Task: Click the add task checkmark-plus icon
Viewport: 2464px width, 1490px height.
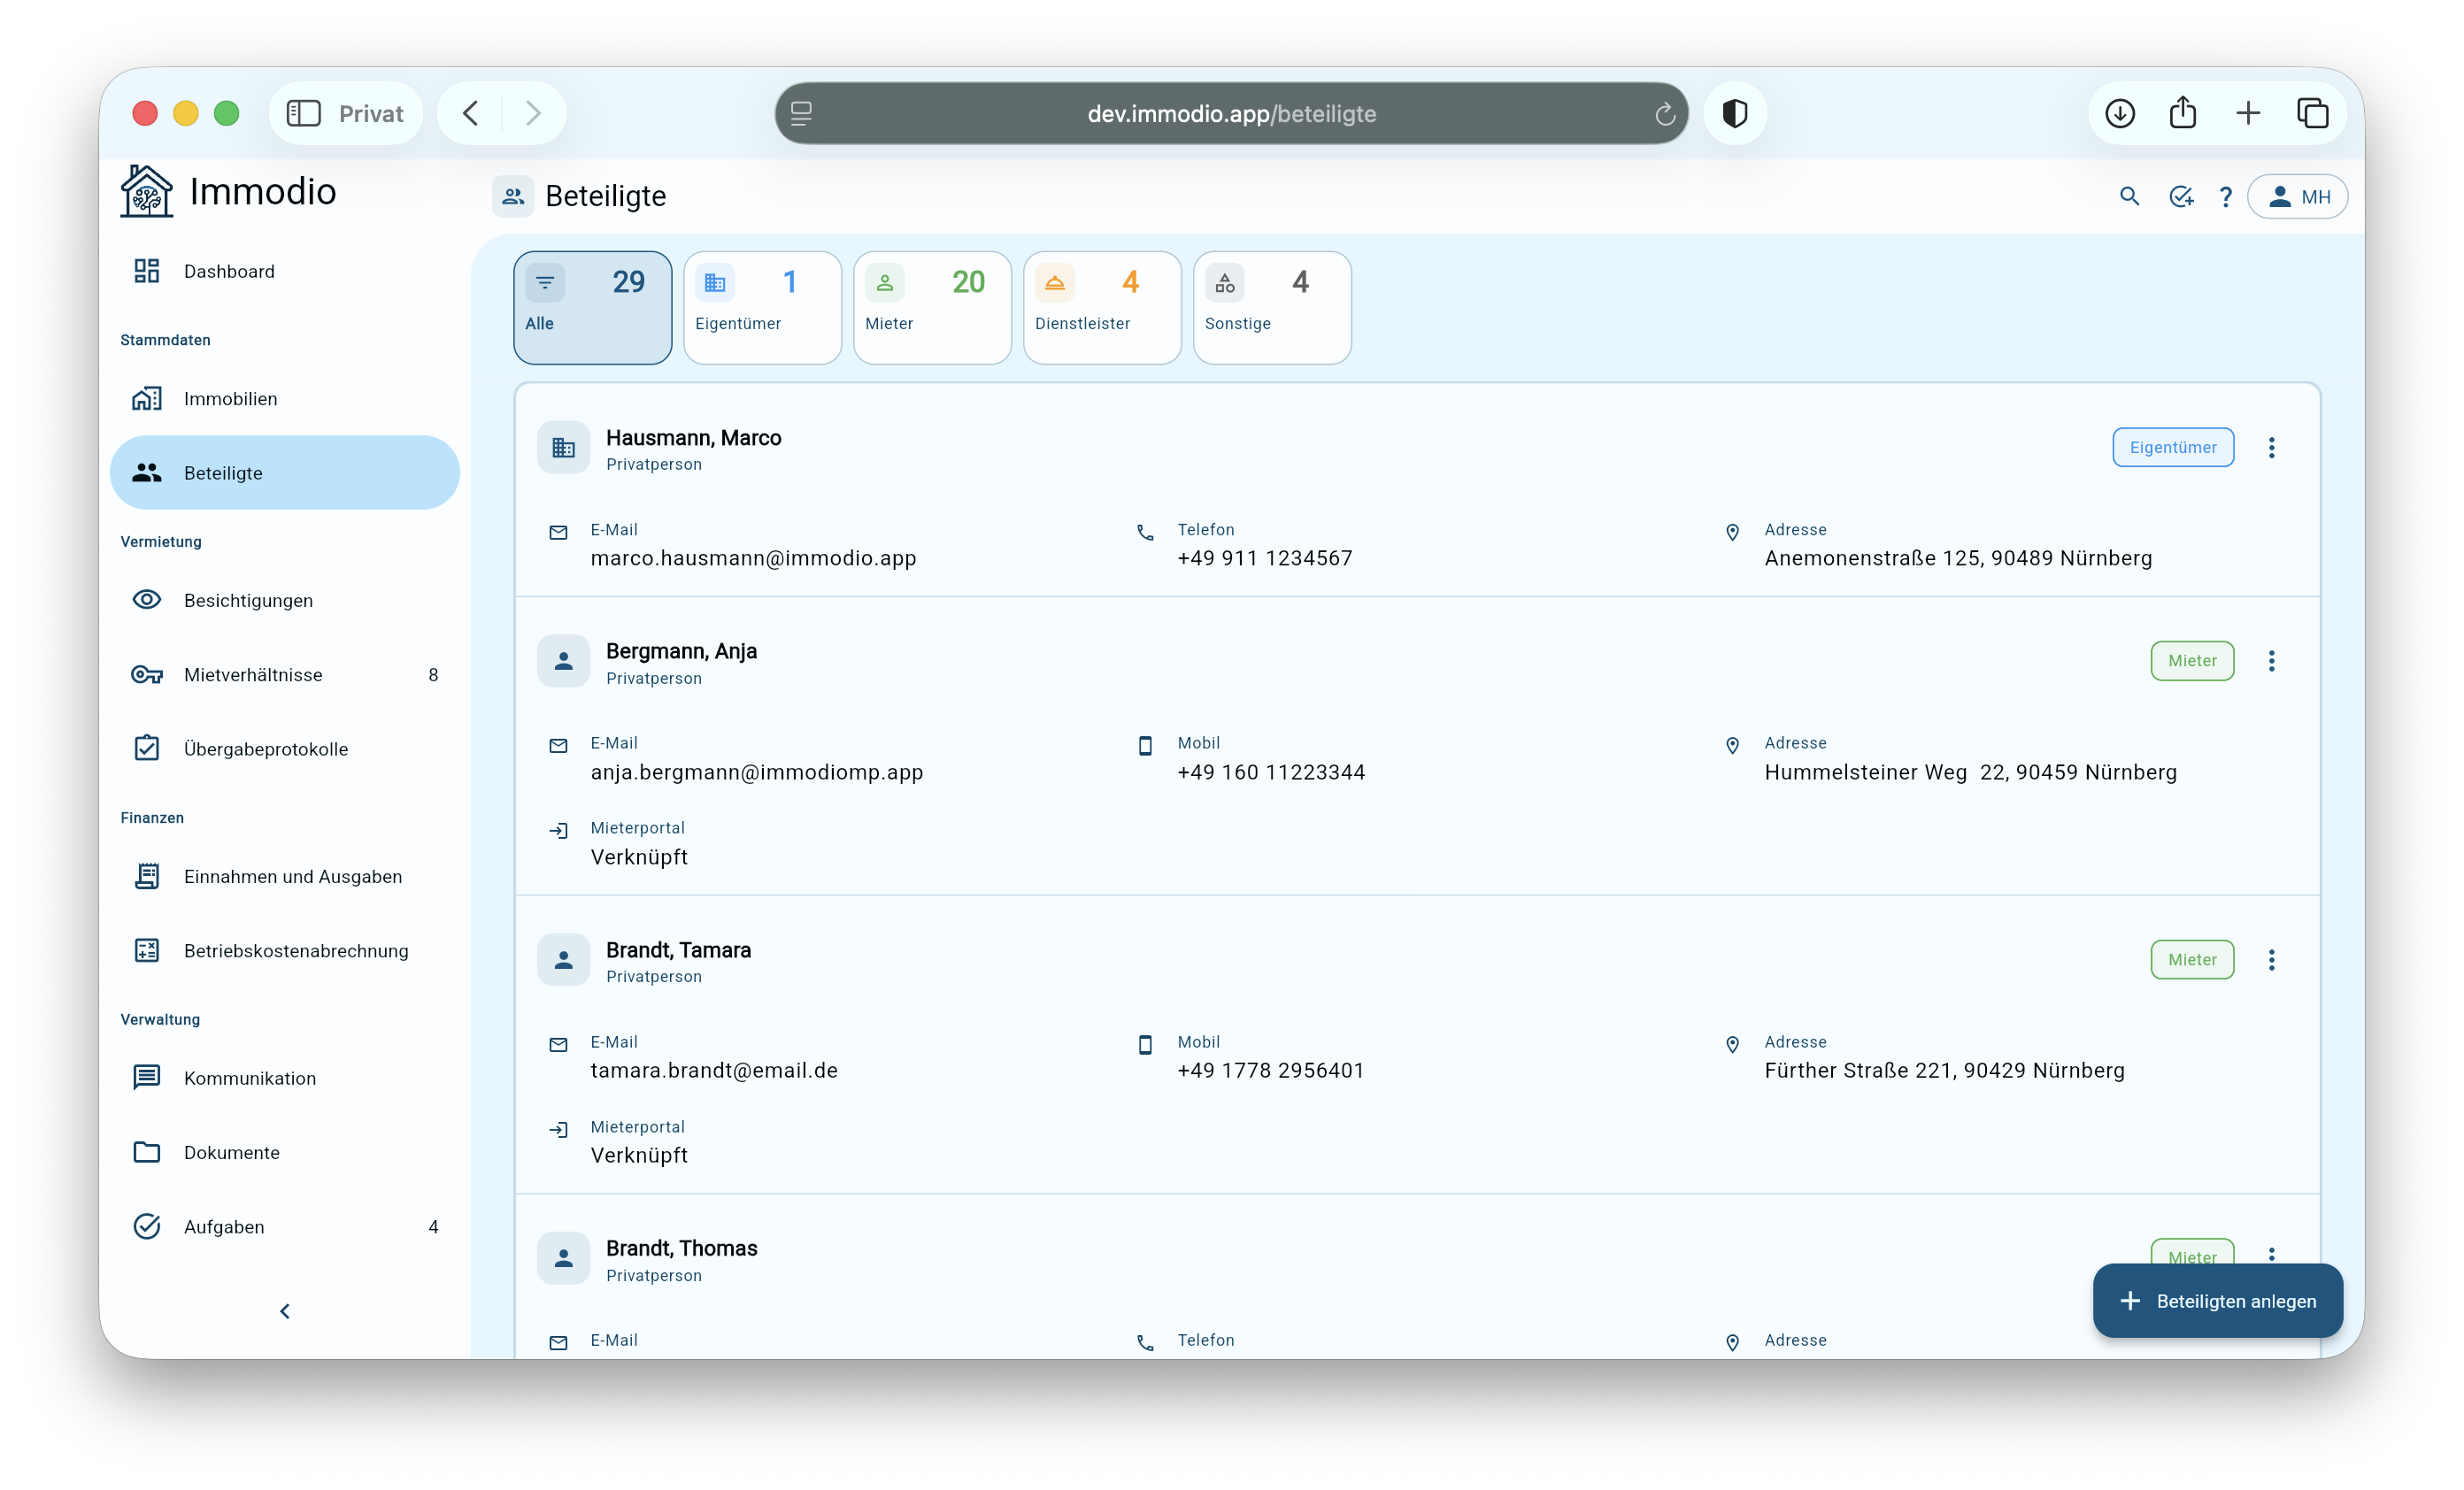Action: point(2181,196)
